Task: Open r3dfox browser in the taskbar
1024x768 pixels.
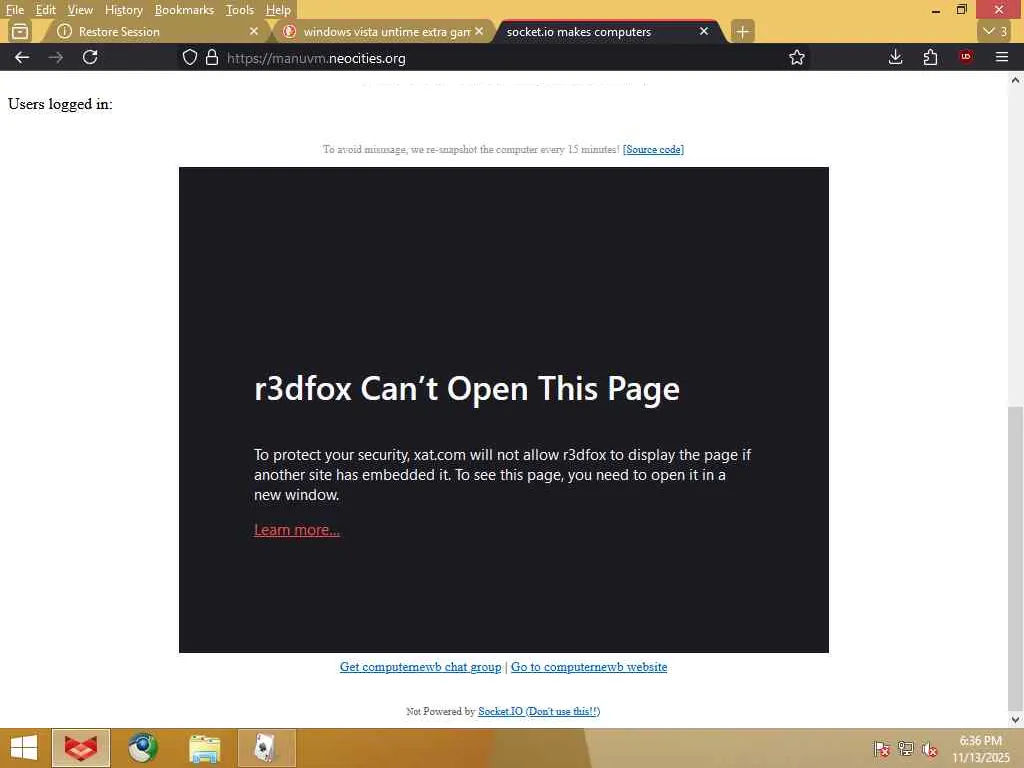Action: [81, 748]
